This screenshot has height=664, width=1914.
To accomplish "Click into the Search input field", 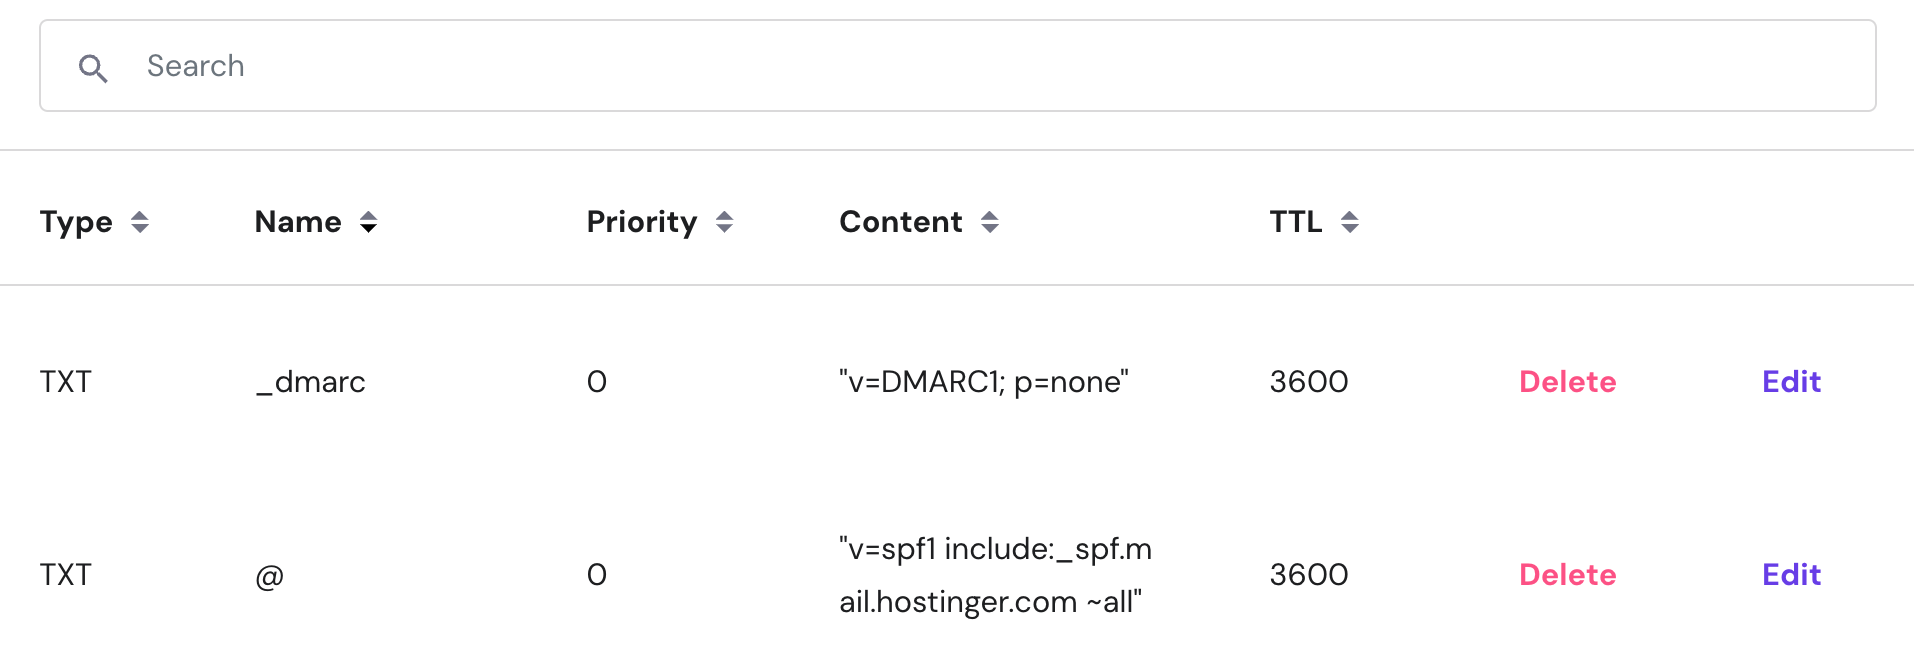I will 900,66.
